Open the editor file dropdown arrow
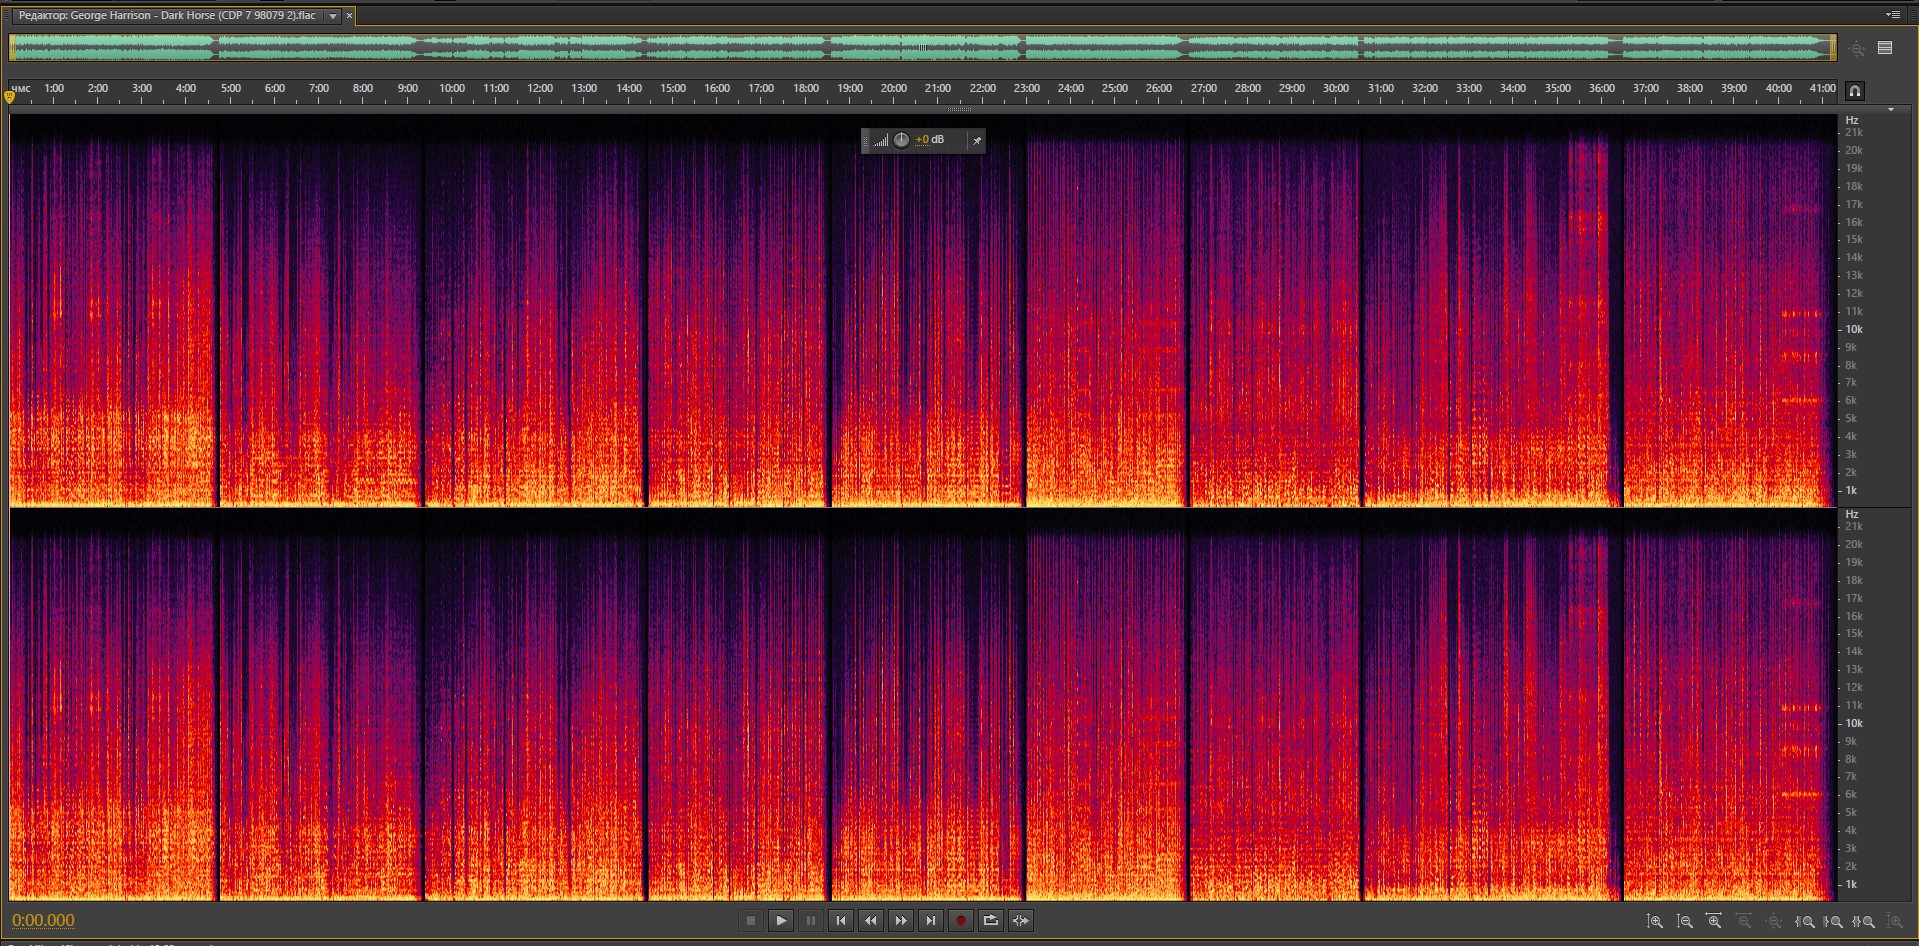Screen dimensions: 1919x946 pyautogui.click(x=333, y=16)
